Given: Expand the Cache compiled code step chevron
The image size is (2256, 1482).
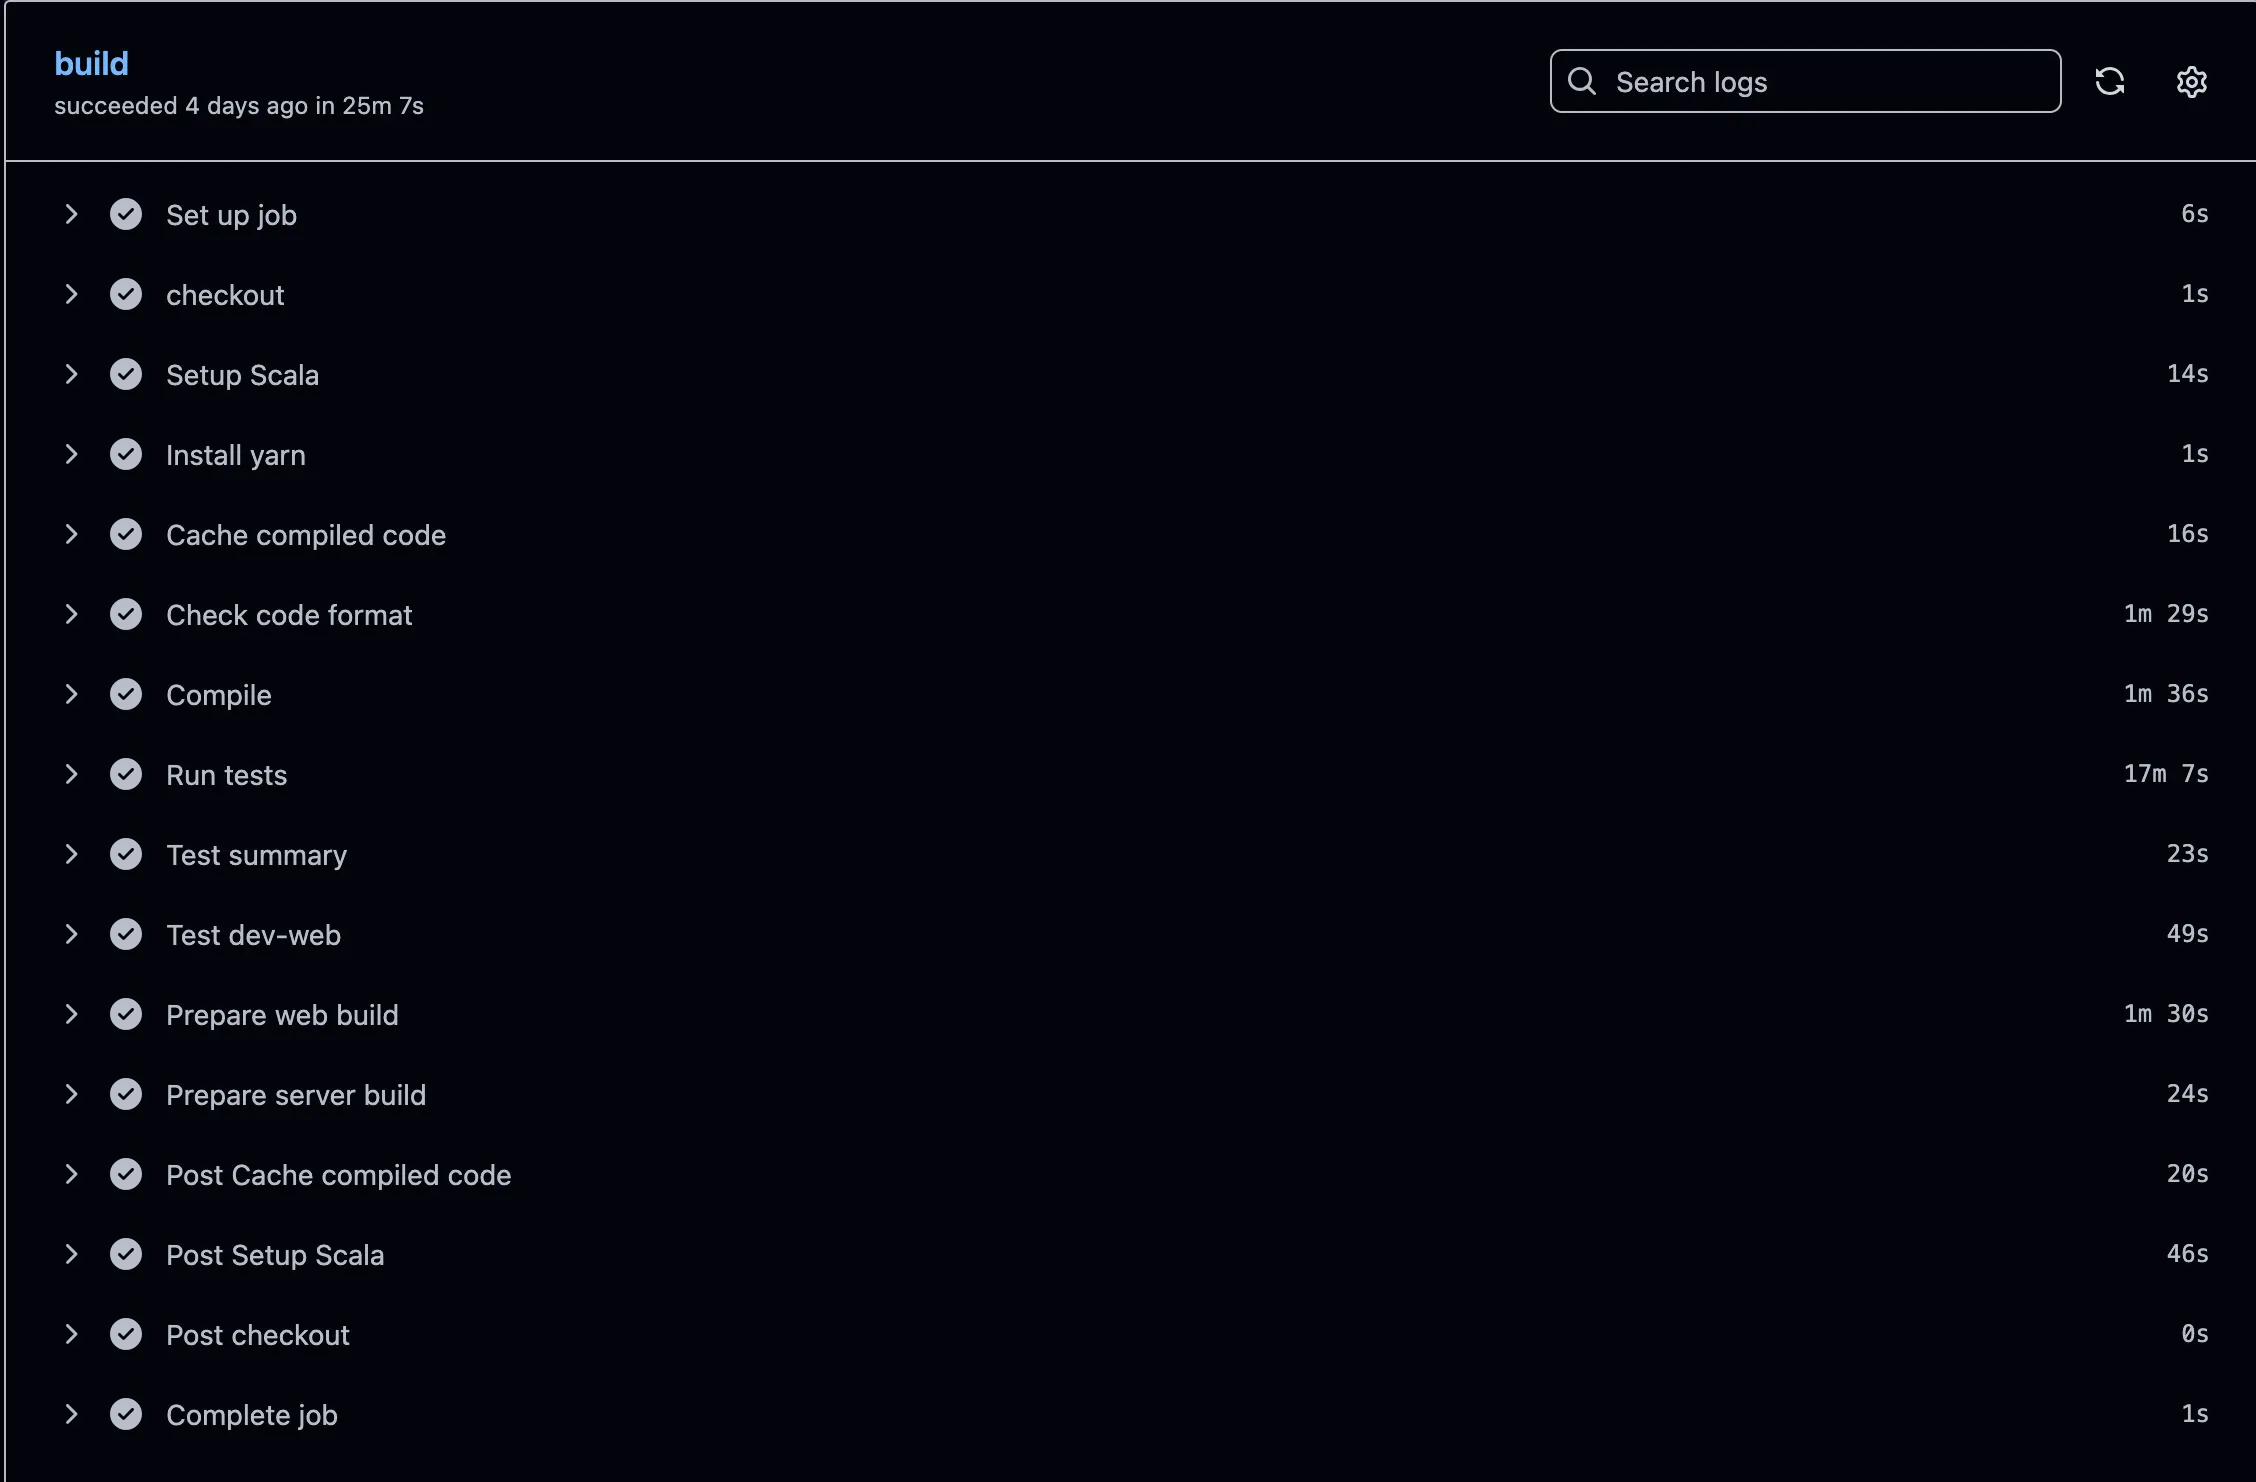Looking at the screenshot, I should coord(71,534).
